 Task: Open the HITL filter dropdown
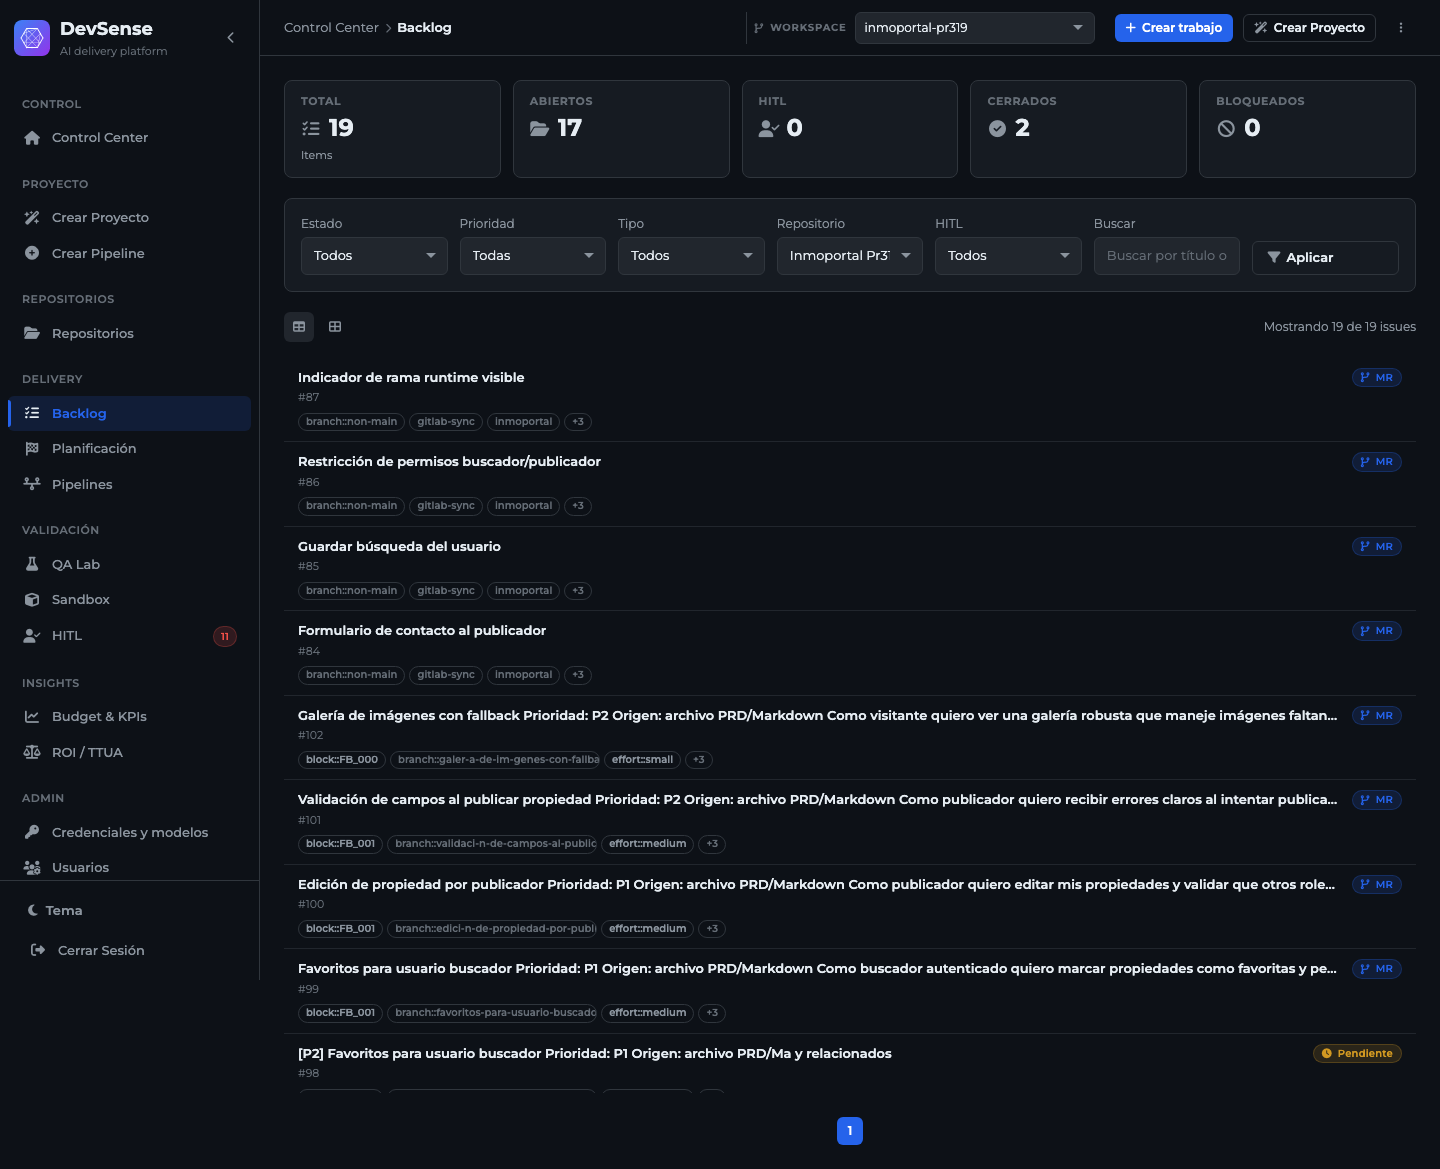(1008, 256)
